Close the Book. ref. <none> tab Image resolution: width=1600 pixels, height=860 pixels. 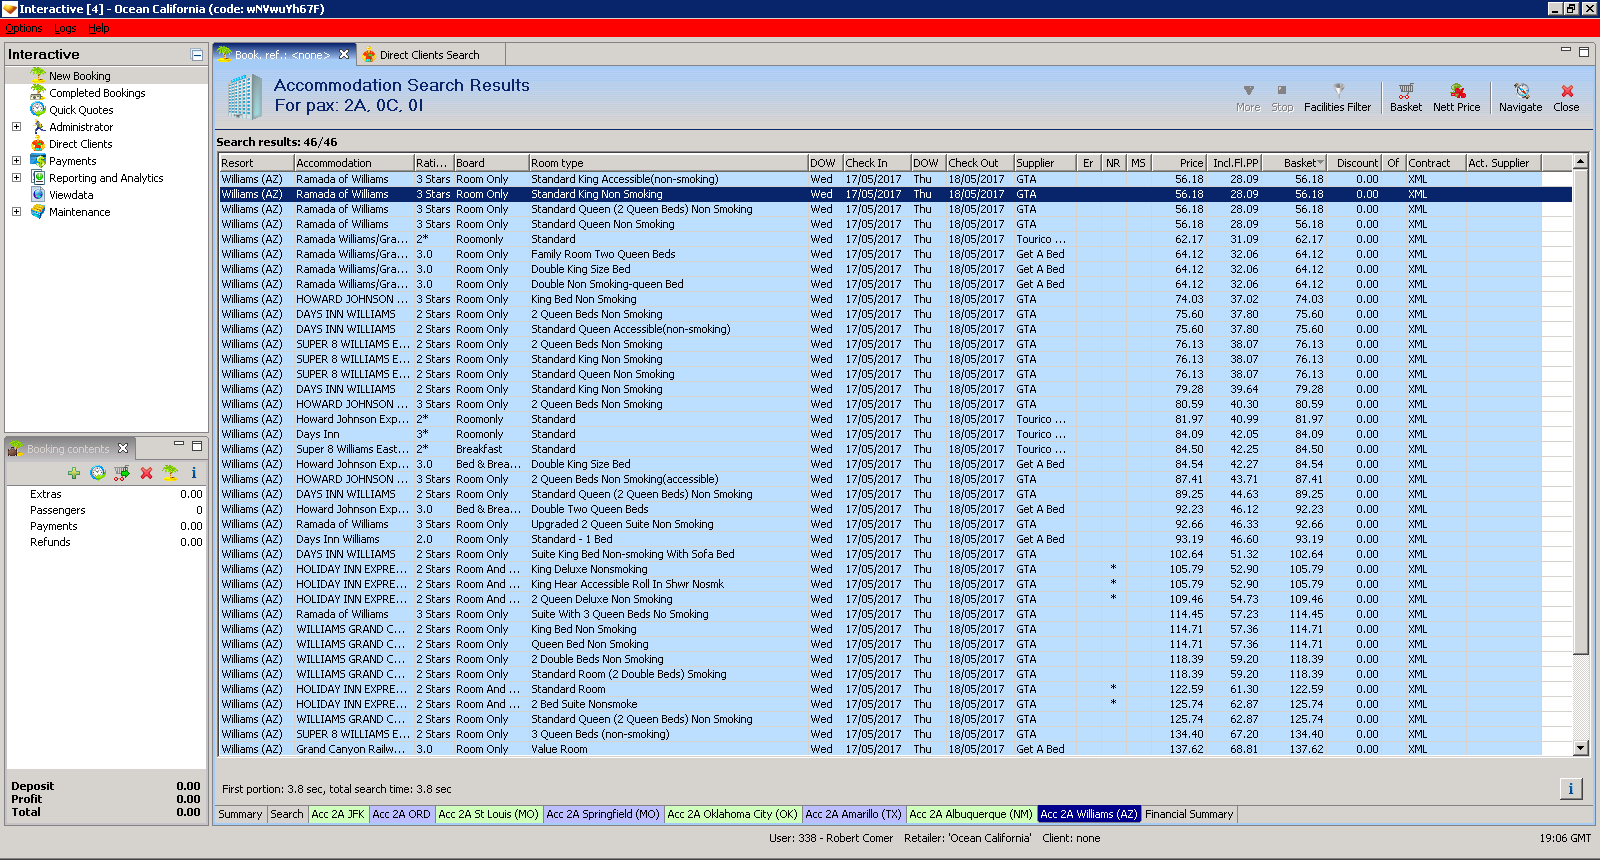click(x=344, y=55)
